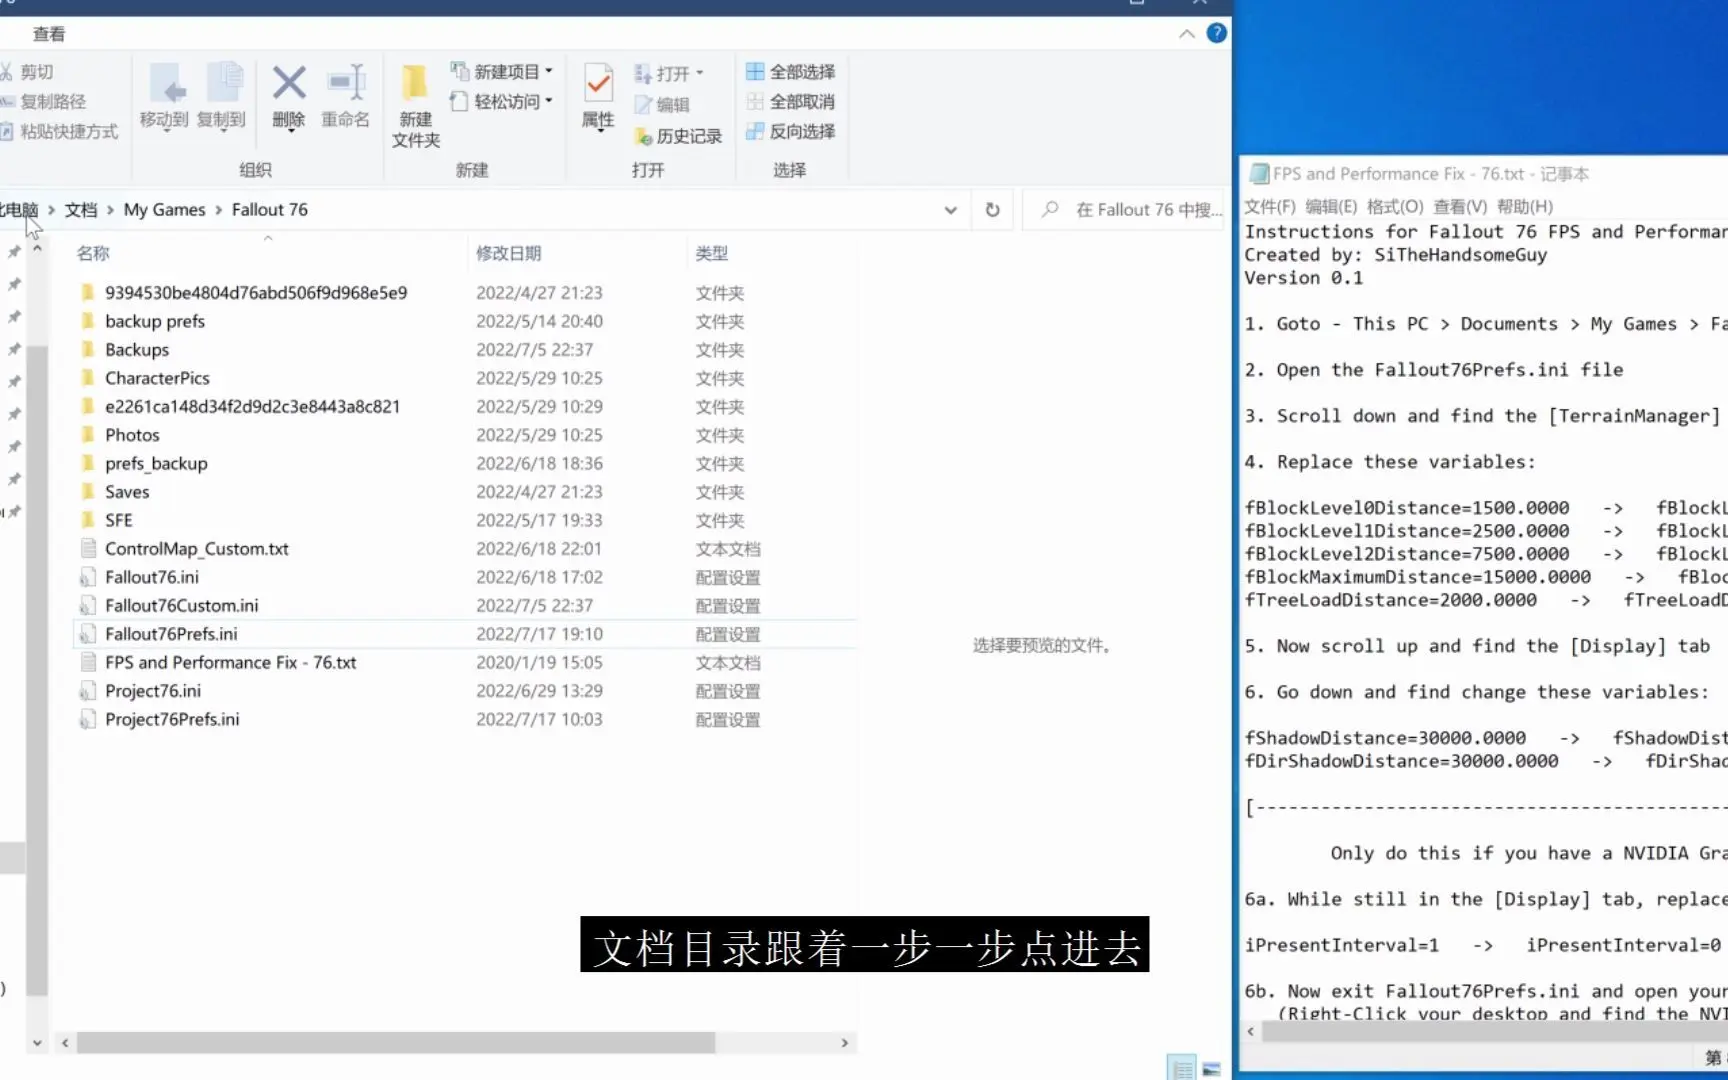This screenshot has height=1080, width=1728.
Task: Click the Fallout 76 breadcrumb segment
Action: click(x=270, y=209)
